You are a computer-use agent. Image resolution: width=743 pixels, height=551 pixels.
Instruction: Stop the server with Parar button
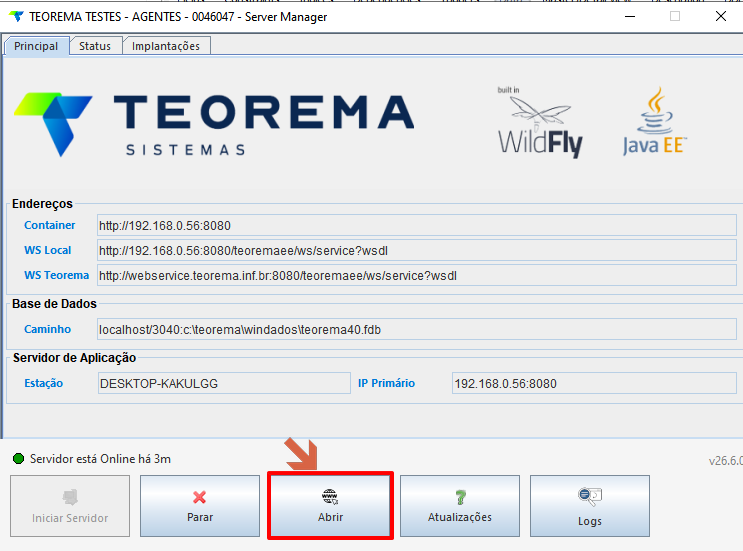tap(200, 506)
